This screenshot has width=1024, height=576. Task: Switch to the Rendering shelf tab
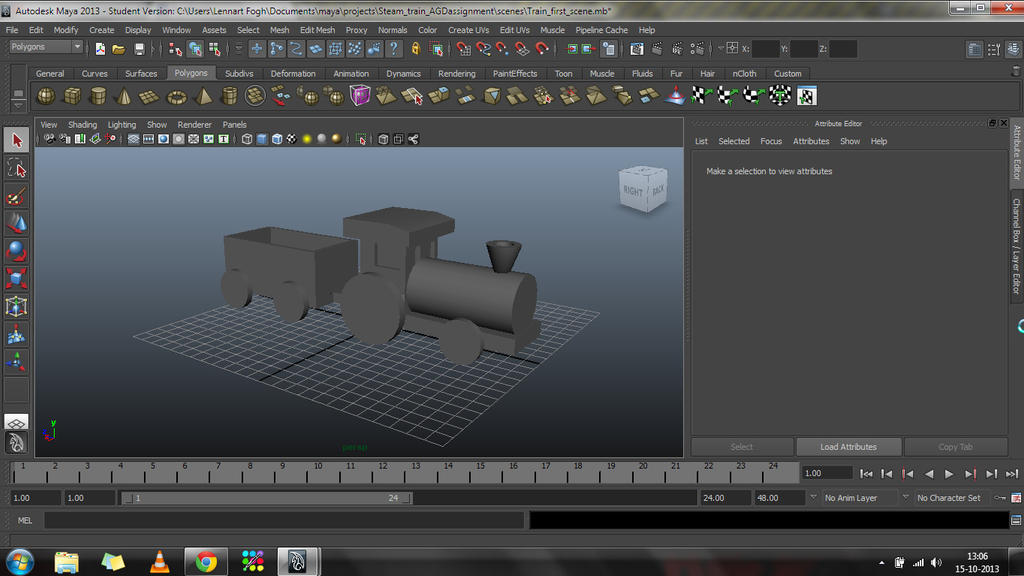coord(456,74)
